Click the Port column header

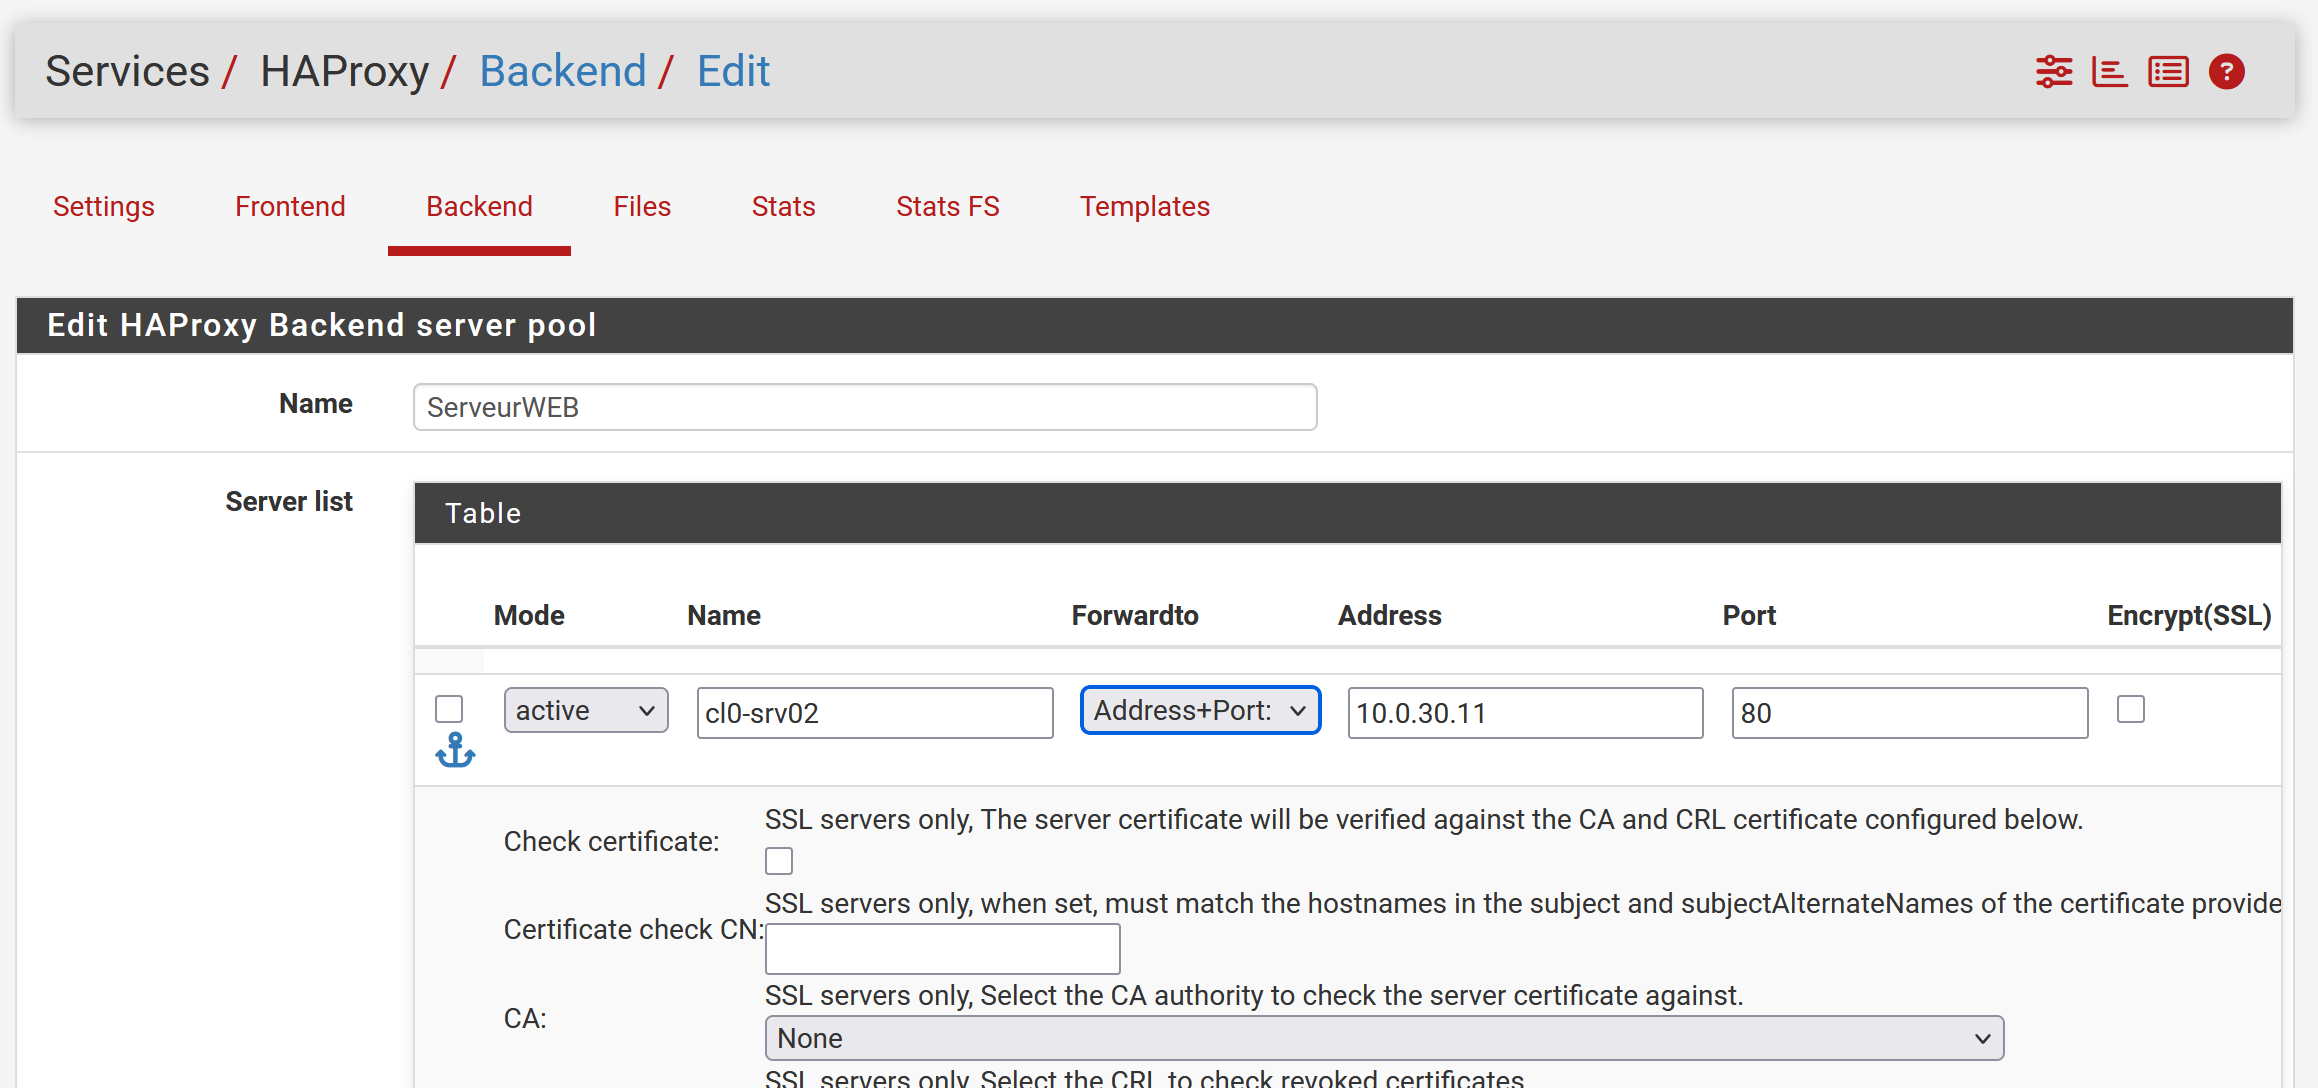(x=1749, y=615)
